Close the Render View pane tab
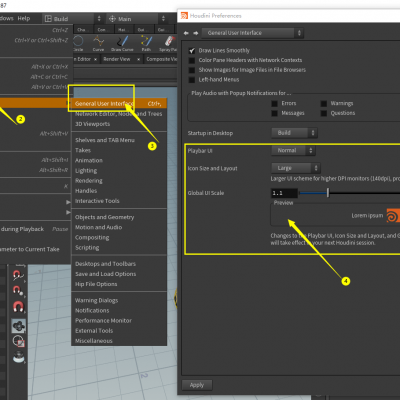Viewport: 400px width, 400px height. tap(138, 59)
